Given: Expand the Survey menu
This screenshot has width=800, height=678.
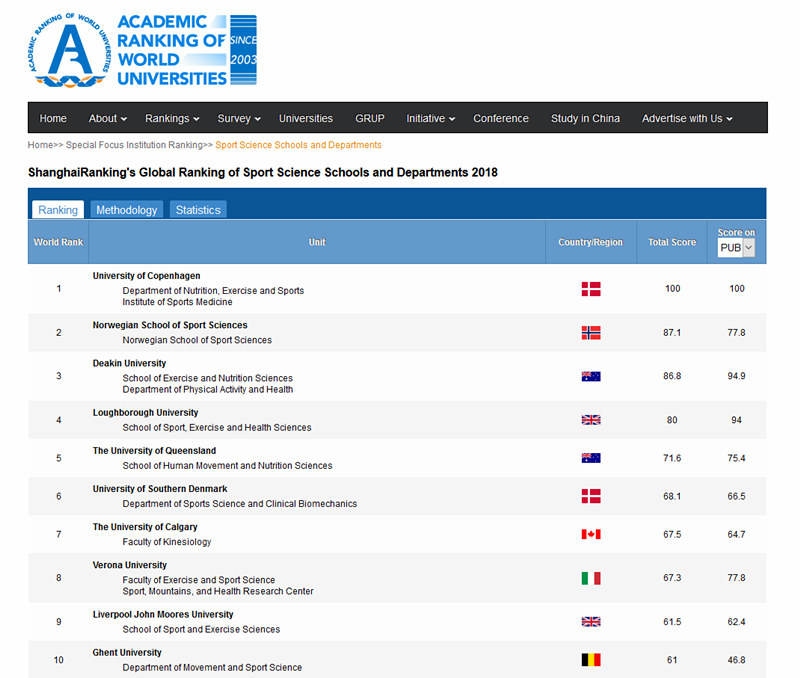Looking at the screenshot, I should pyautogui.click(x=239, y=118).
